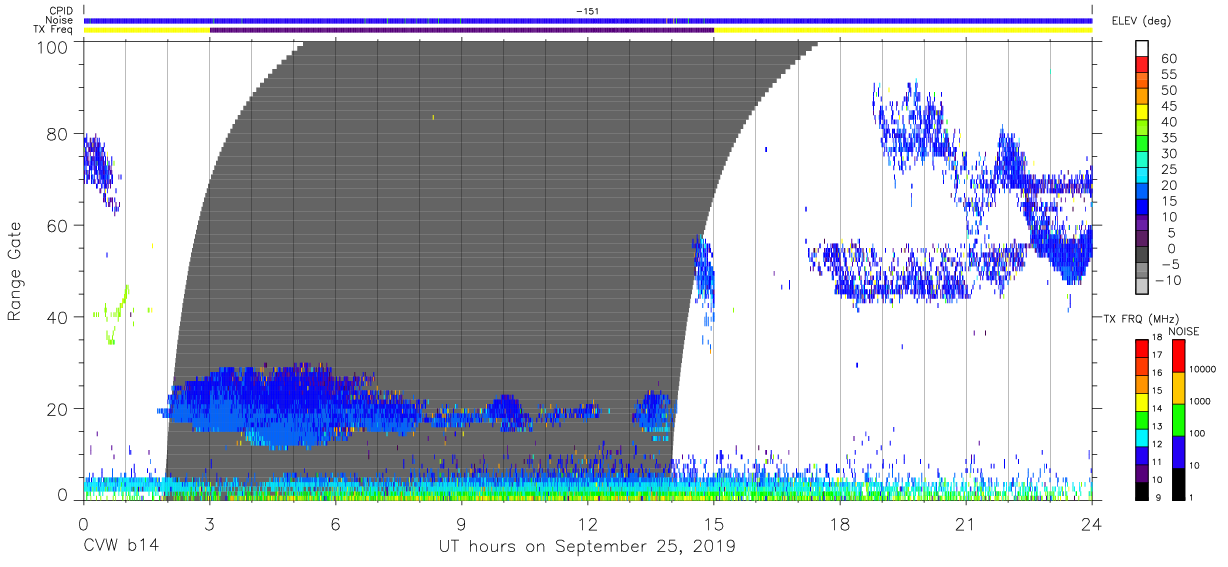
Task: Select the yellow segment of ELEV colorbar
Action: pos(1143,114)
